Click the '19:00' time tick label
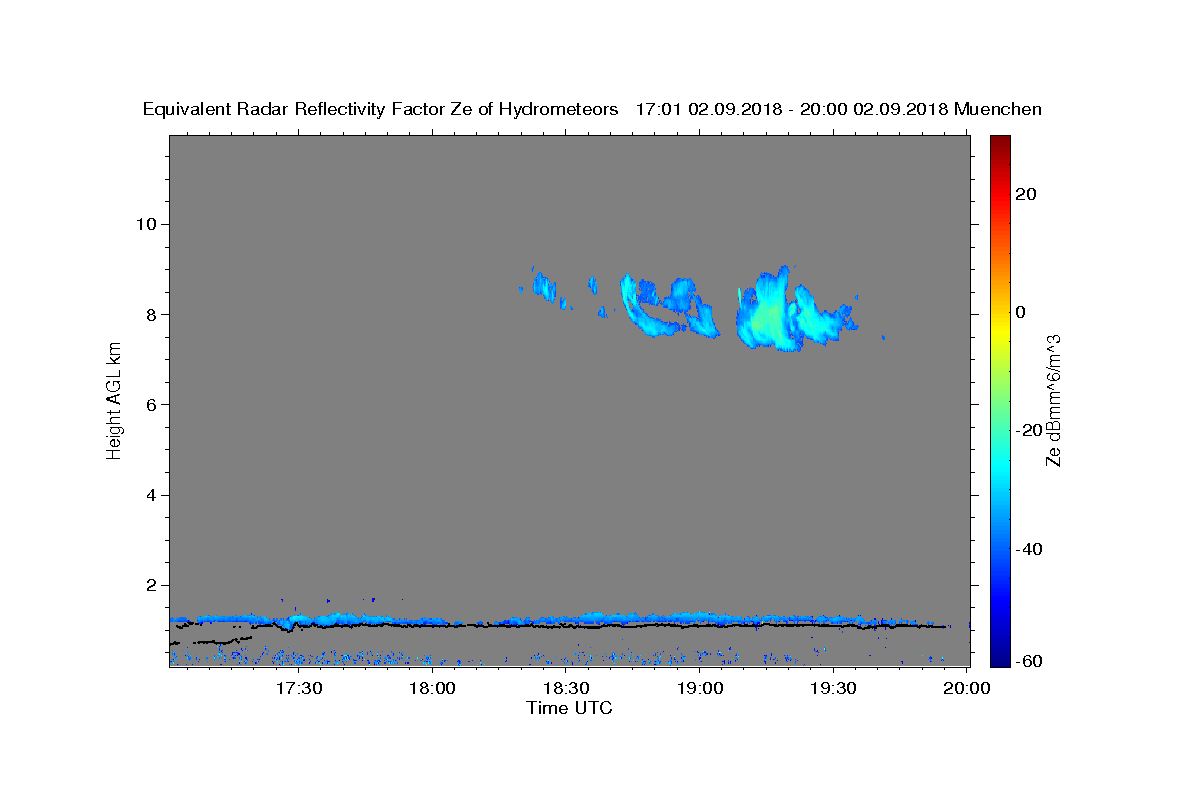Image resolution: width=1200 pixels, height=800 pixels. click(700, 688)
